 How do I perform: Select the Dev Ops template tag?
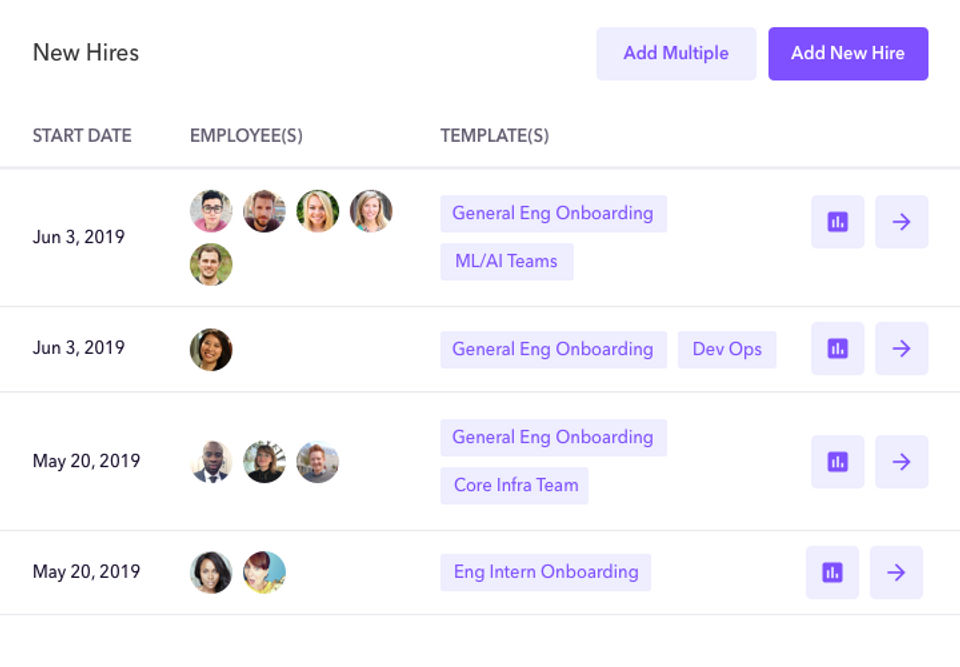coord(727,350)
